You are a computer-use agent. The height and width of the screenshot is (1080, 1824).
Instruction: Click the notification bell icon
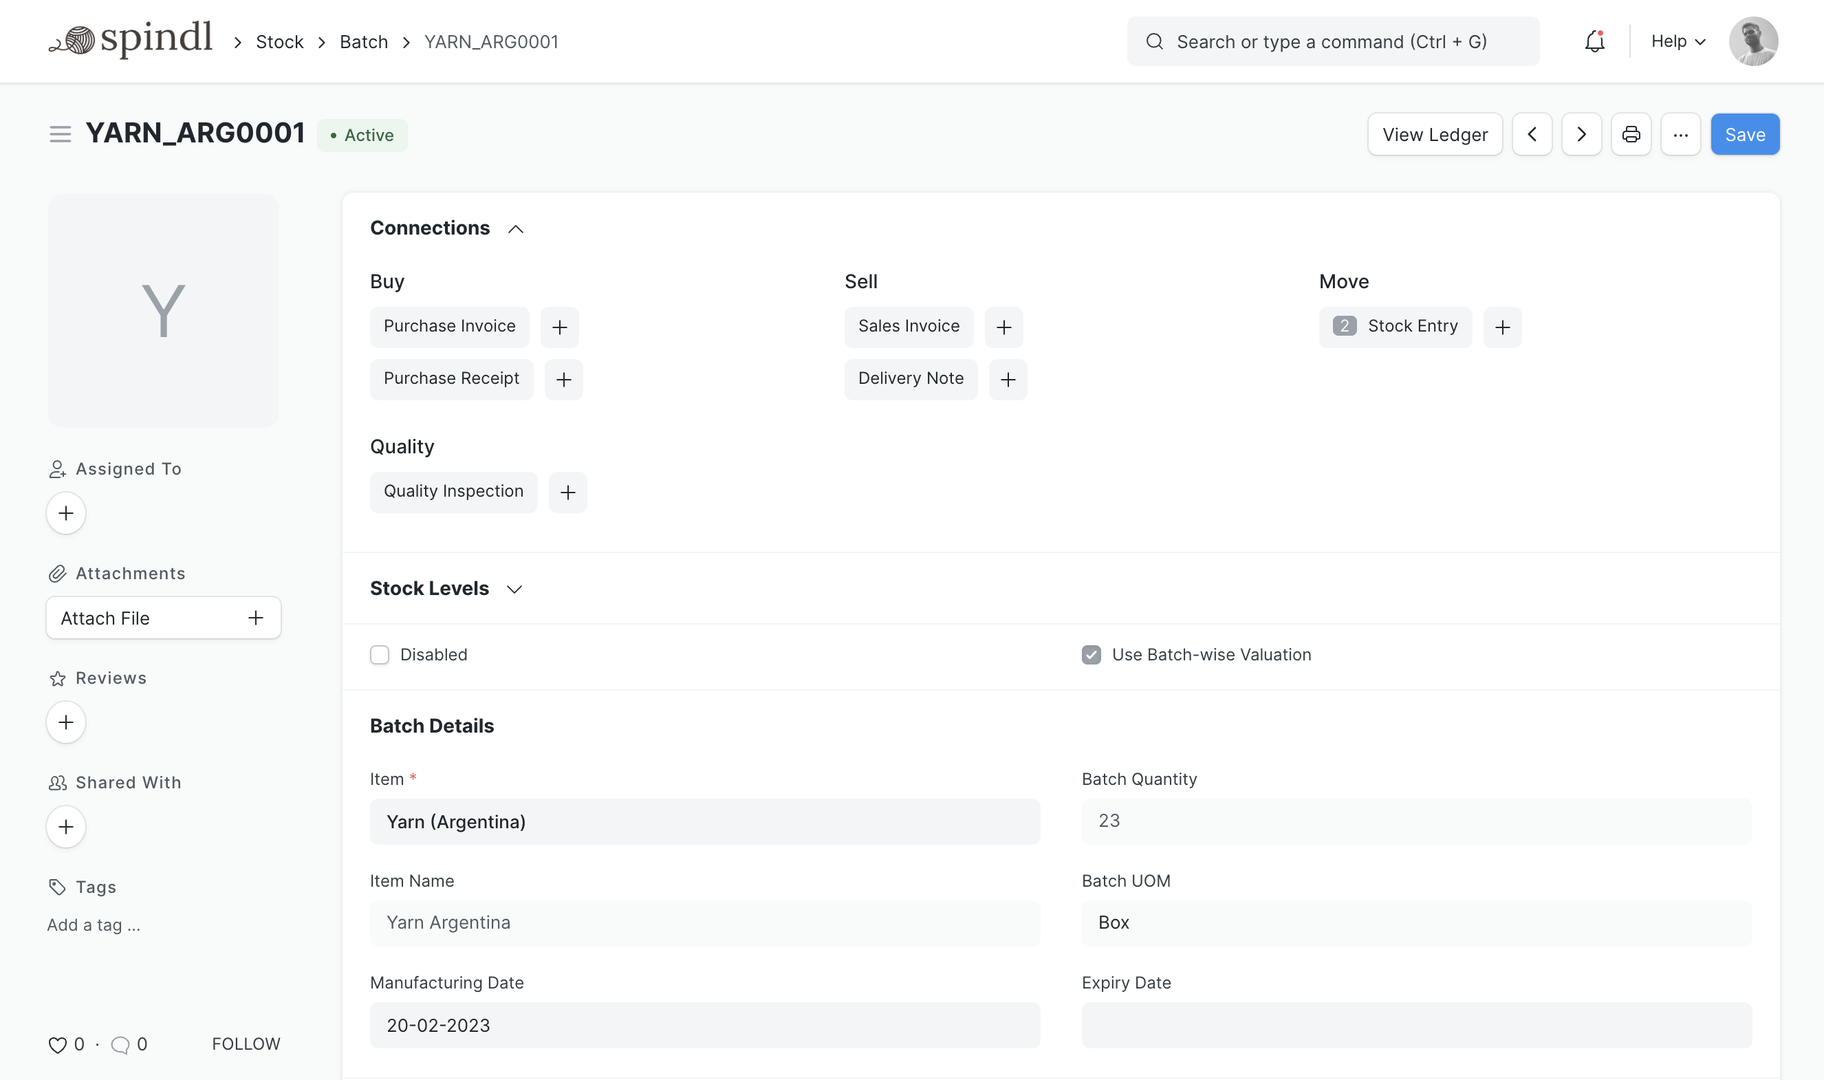(x=1594, y=41)
